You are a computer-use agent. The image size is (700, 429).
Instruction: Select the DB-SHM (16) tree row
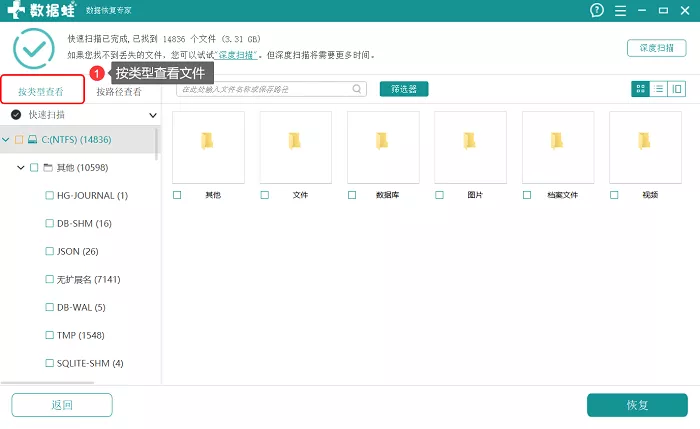coord(80,223)
